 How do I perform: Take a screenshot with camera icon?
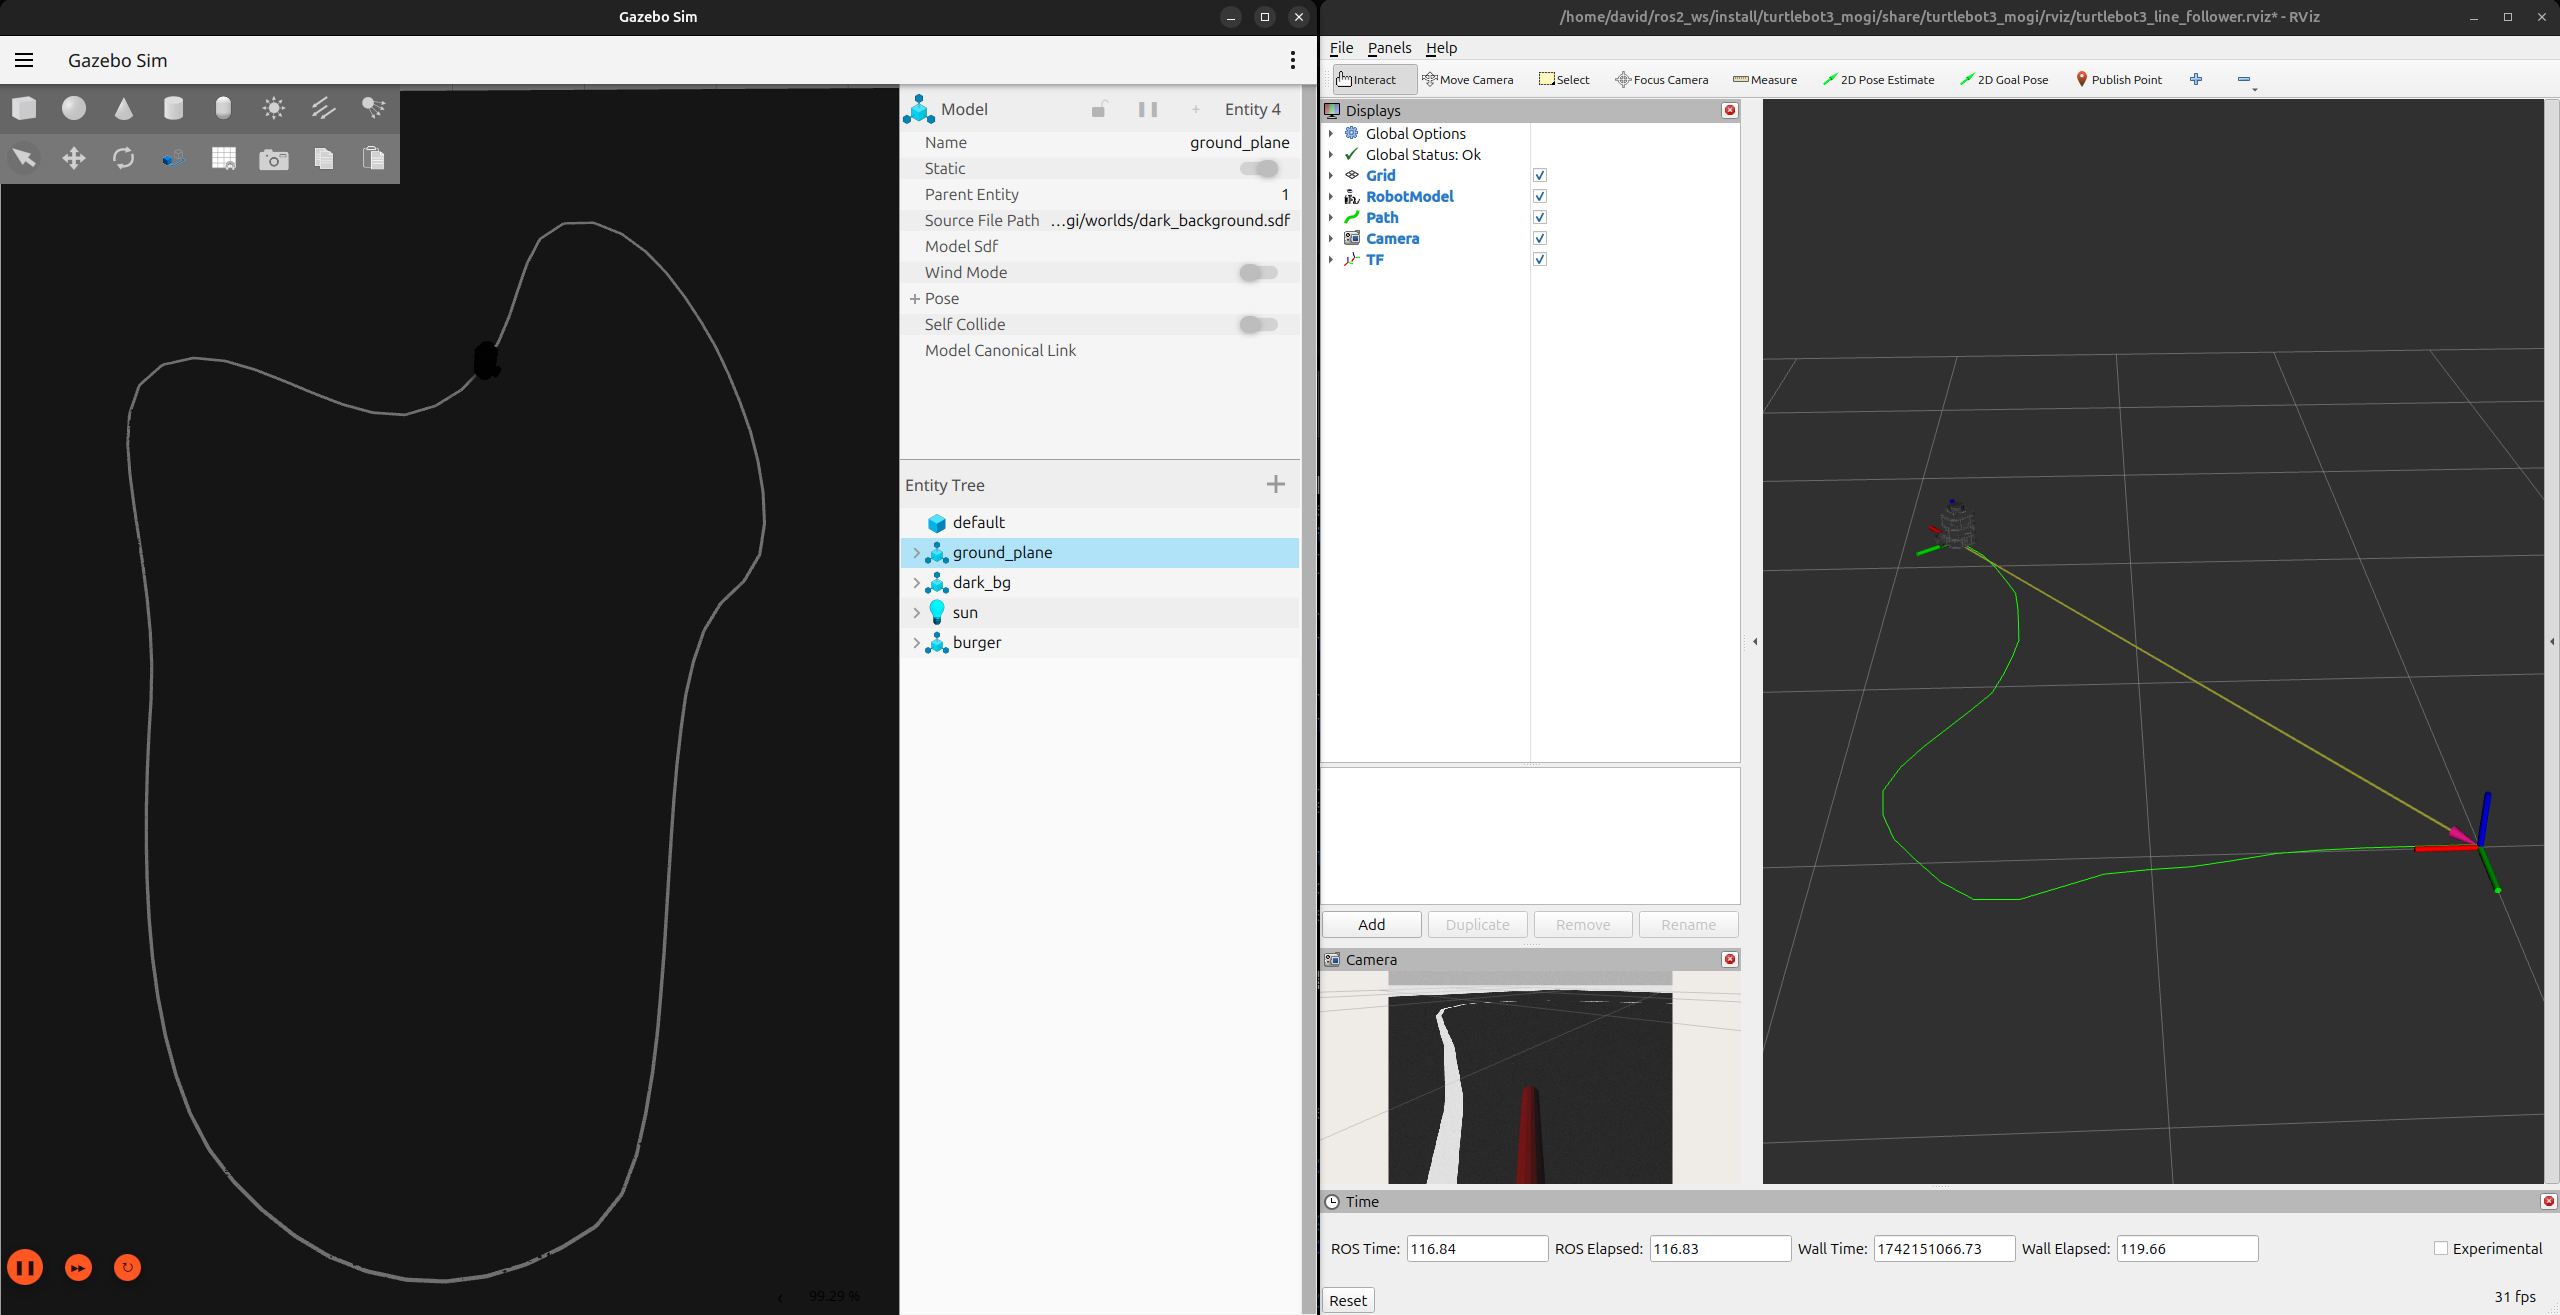[273, 159]
